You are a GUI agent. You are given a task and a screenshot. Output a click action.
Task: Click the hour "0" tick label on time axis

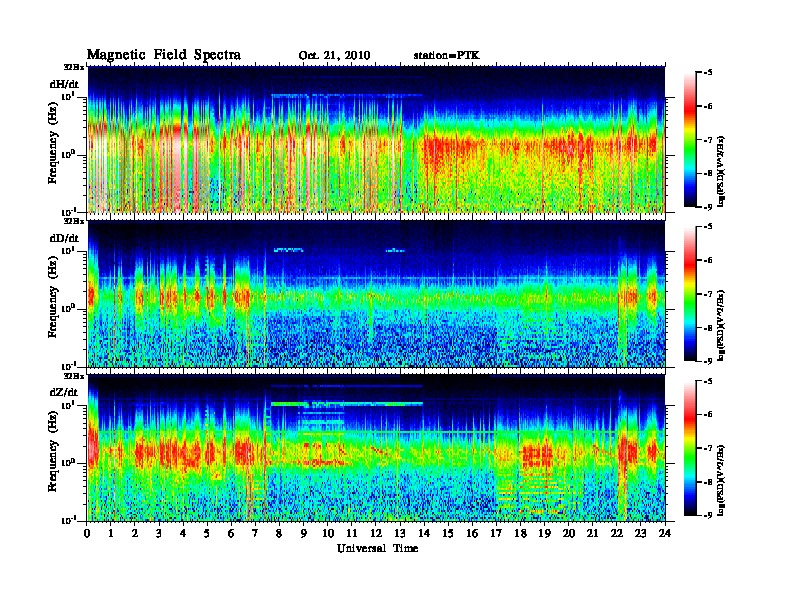[x=87, y=533]
